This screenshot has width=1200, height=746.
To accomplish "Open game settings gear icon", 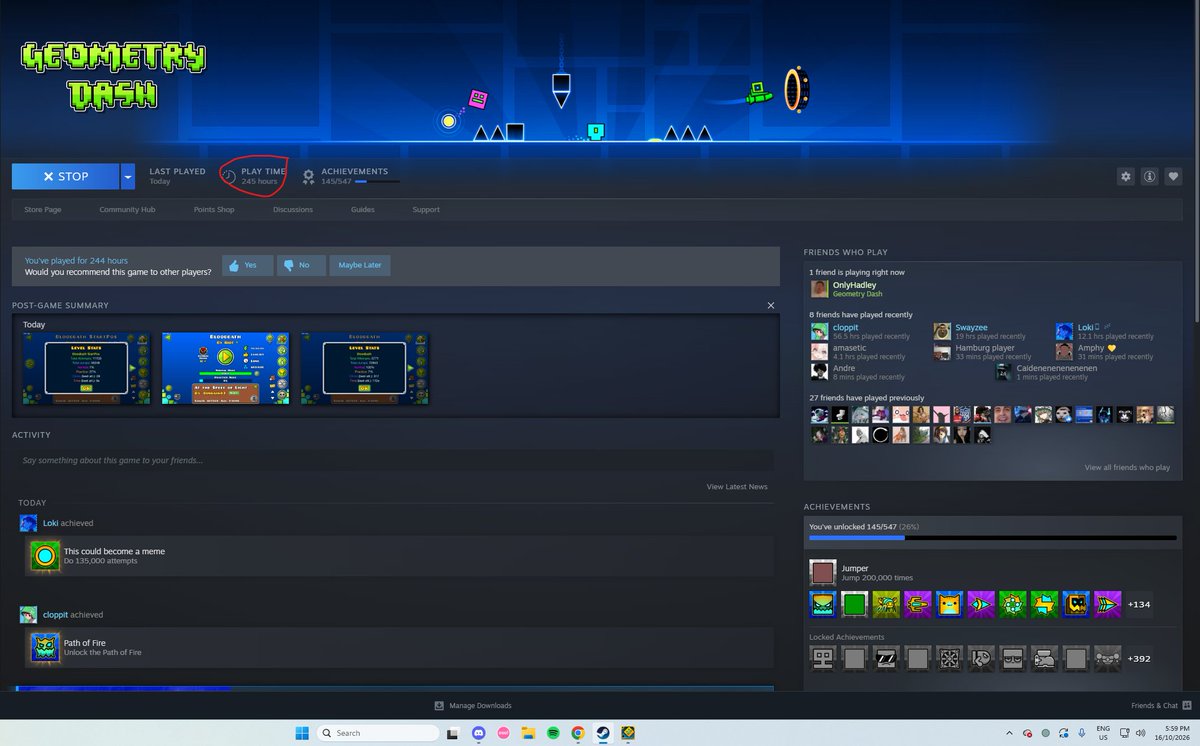I will click(x=1126, y=176).
